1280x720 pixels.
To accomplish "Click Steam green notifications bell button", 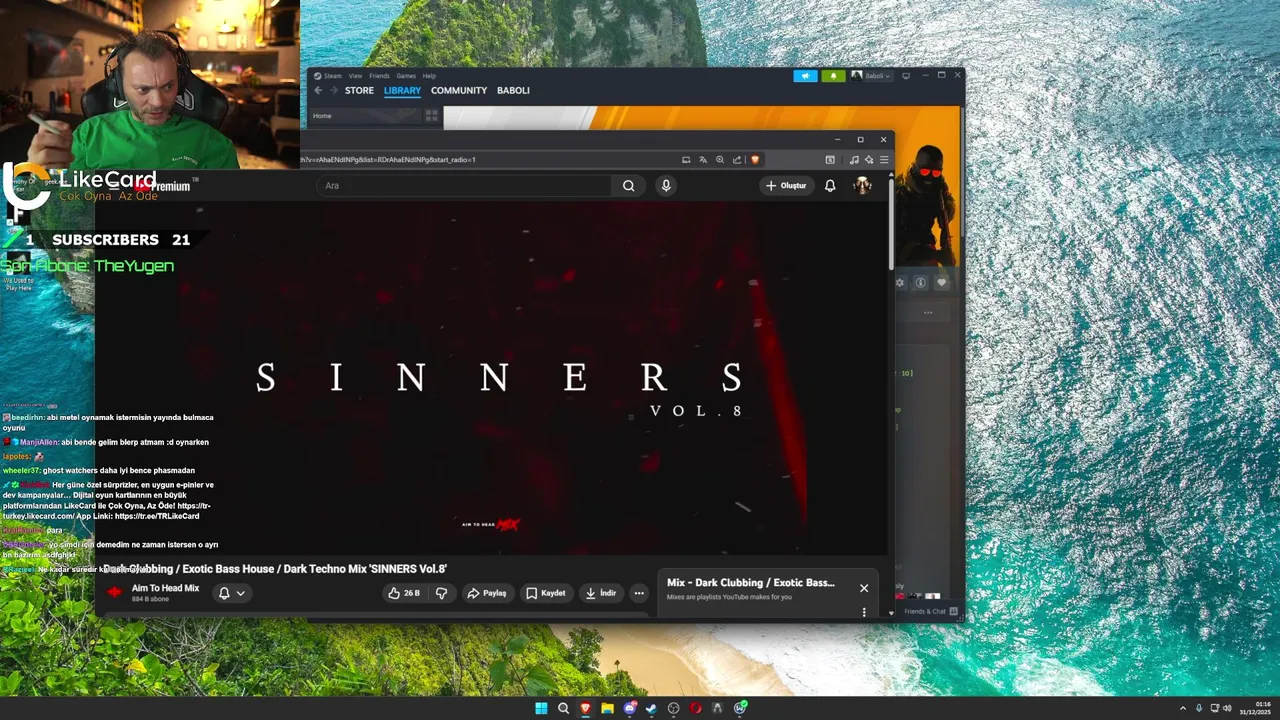I will (832, 76).
